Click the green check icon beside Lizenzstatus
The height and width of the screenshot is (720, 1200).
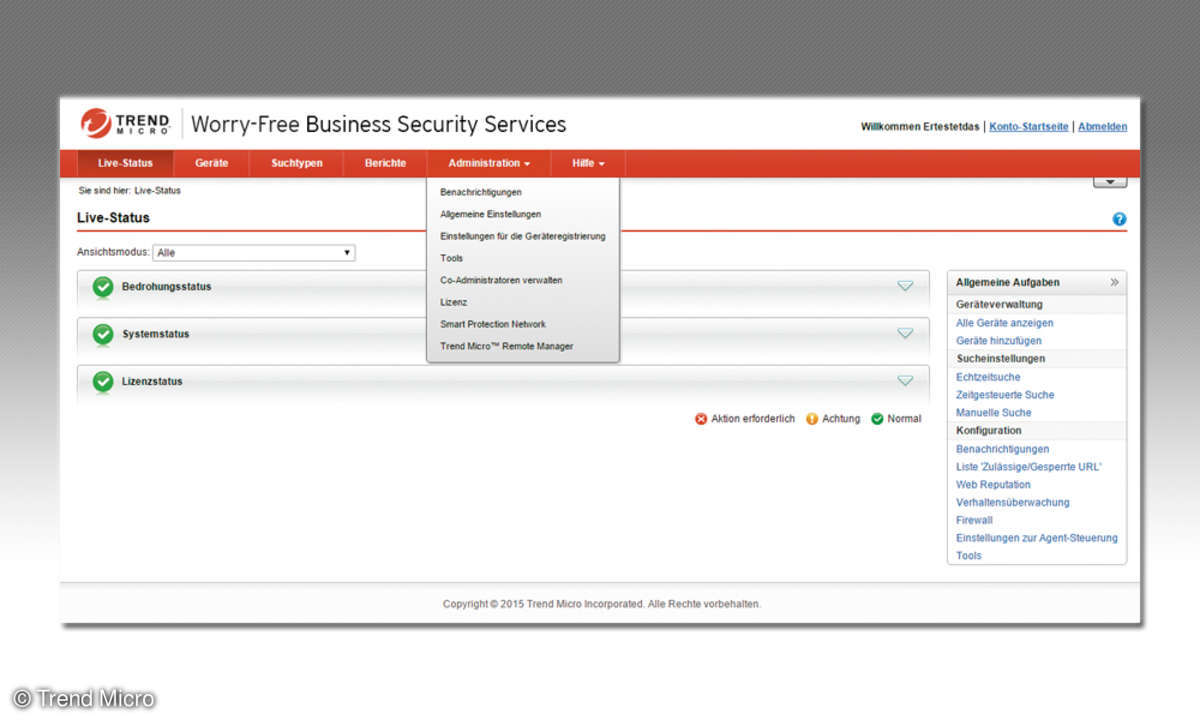point(102,381)
